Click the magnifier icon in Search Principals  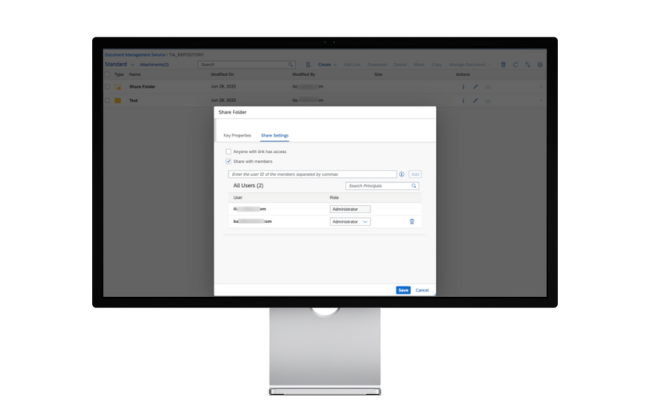[414, 186]
